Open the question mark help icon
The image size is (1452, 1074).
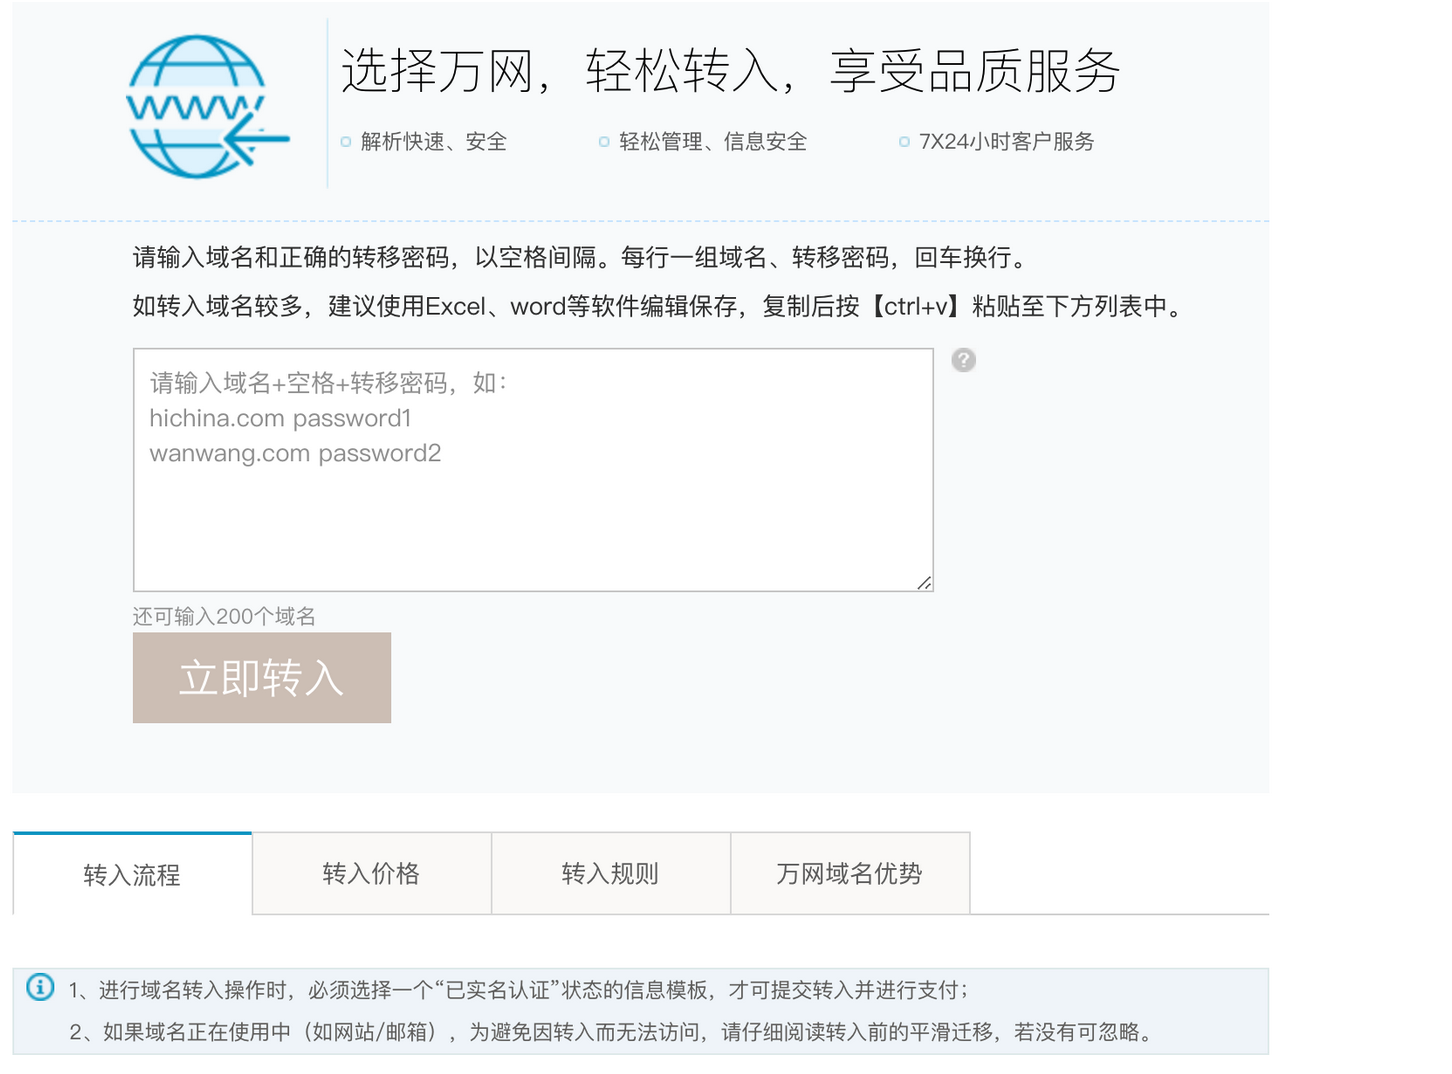[x=963, y=360]
